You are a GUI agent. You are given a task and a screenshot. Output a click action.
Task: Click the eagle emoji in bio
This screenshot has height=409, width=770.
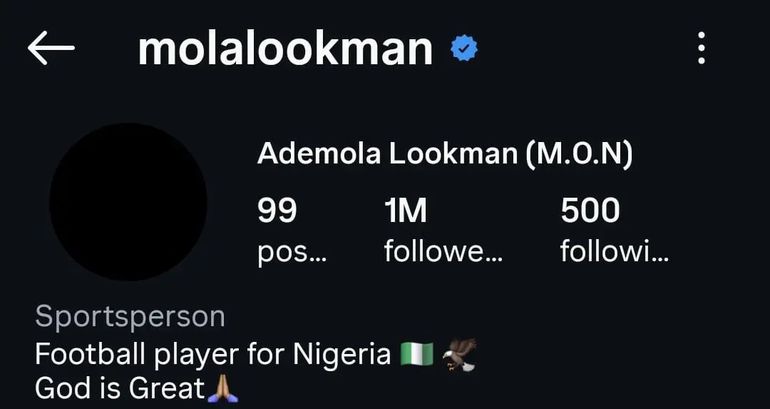(x=460, y=354)
